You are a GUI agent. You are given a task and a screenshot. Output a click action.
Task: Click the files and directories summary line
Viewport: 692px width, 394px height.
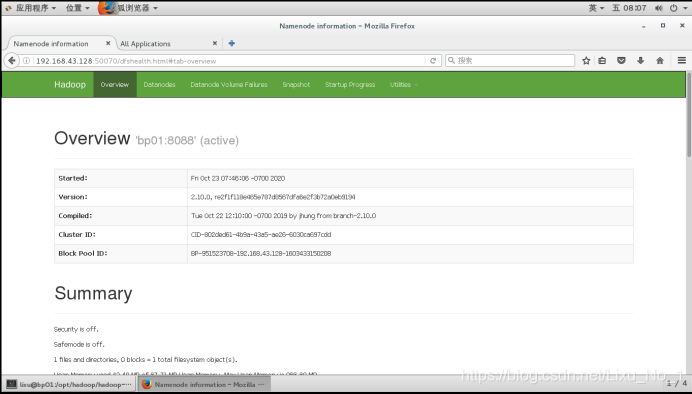click(146, 360)
